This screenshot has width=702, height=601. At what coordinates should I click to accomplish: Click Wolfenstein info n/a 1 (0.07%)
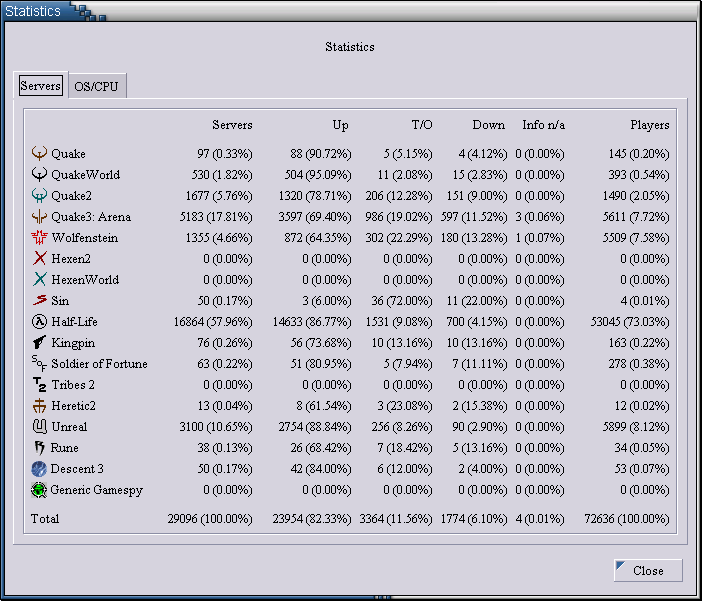pyautogui.click(x=539, y=238)
